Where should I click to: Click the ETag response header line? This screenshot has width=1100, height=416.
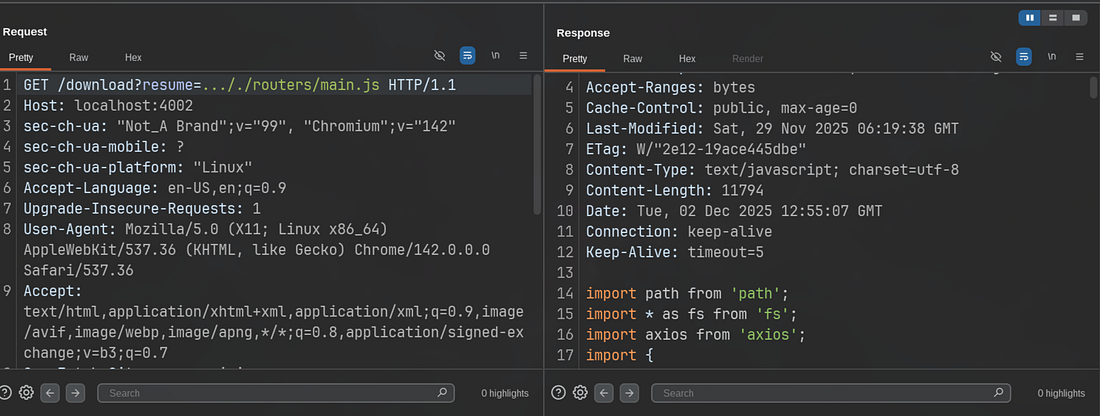(x=696, y=149)
